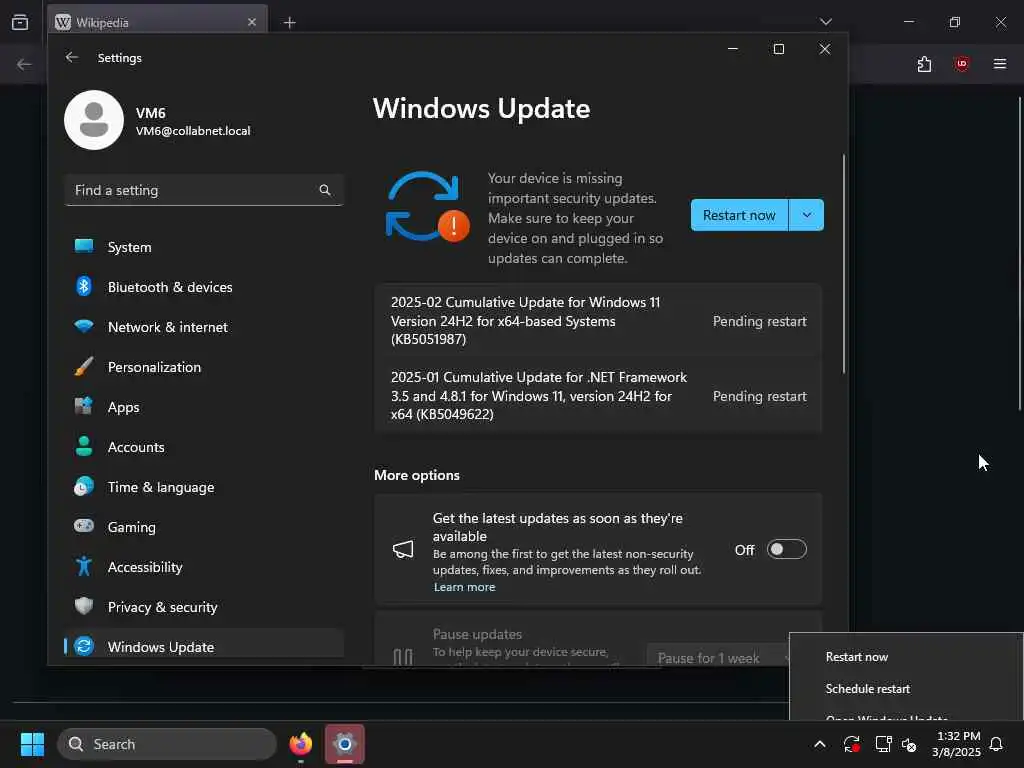Click the search magnifier in Find a setting
This screenshot has height=768, width=1024.
tap(325, 190)
